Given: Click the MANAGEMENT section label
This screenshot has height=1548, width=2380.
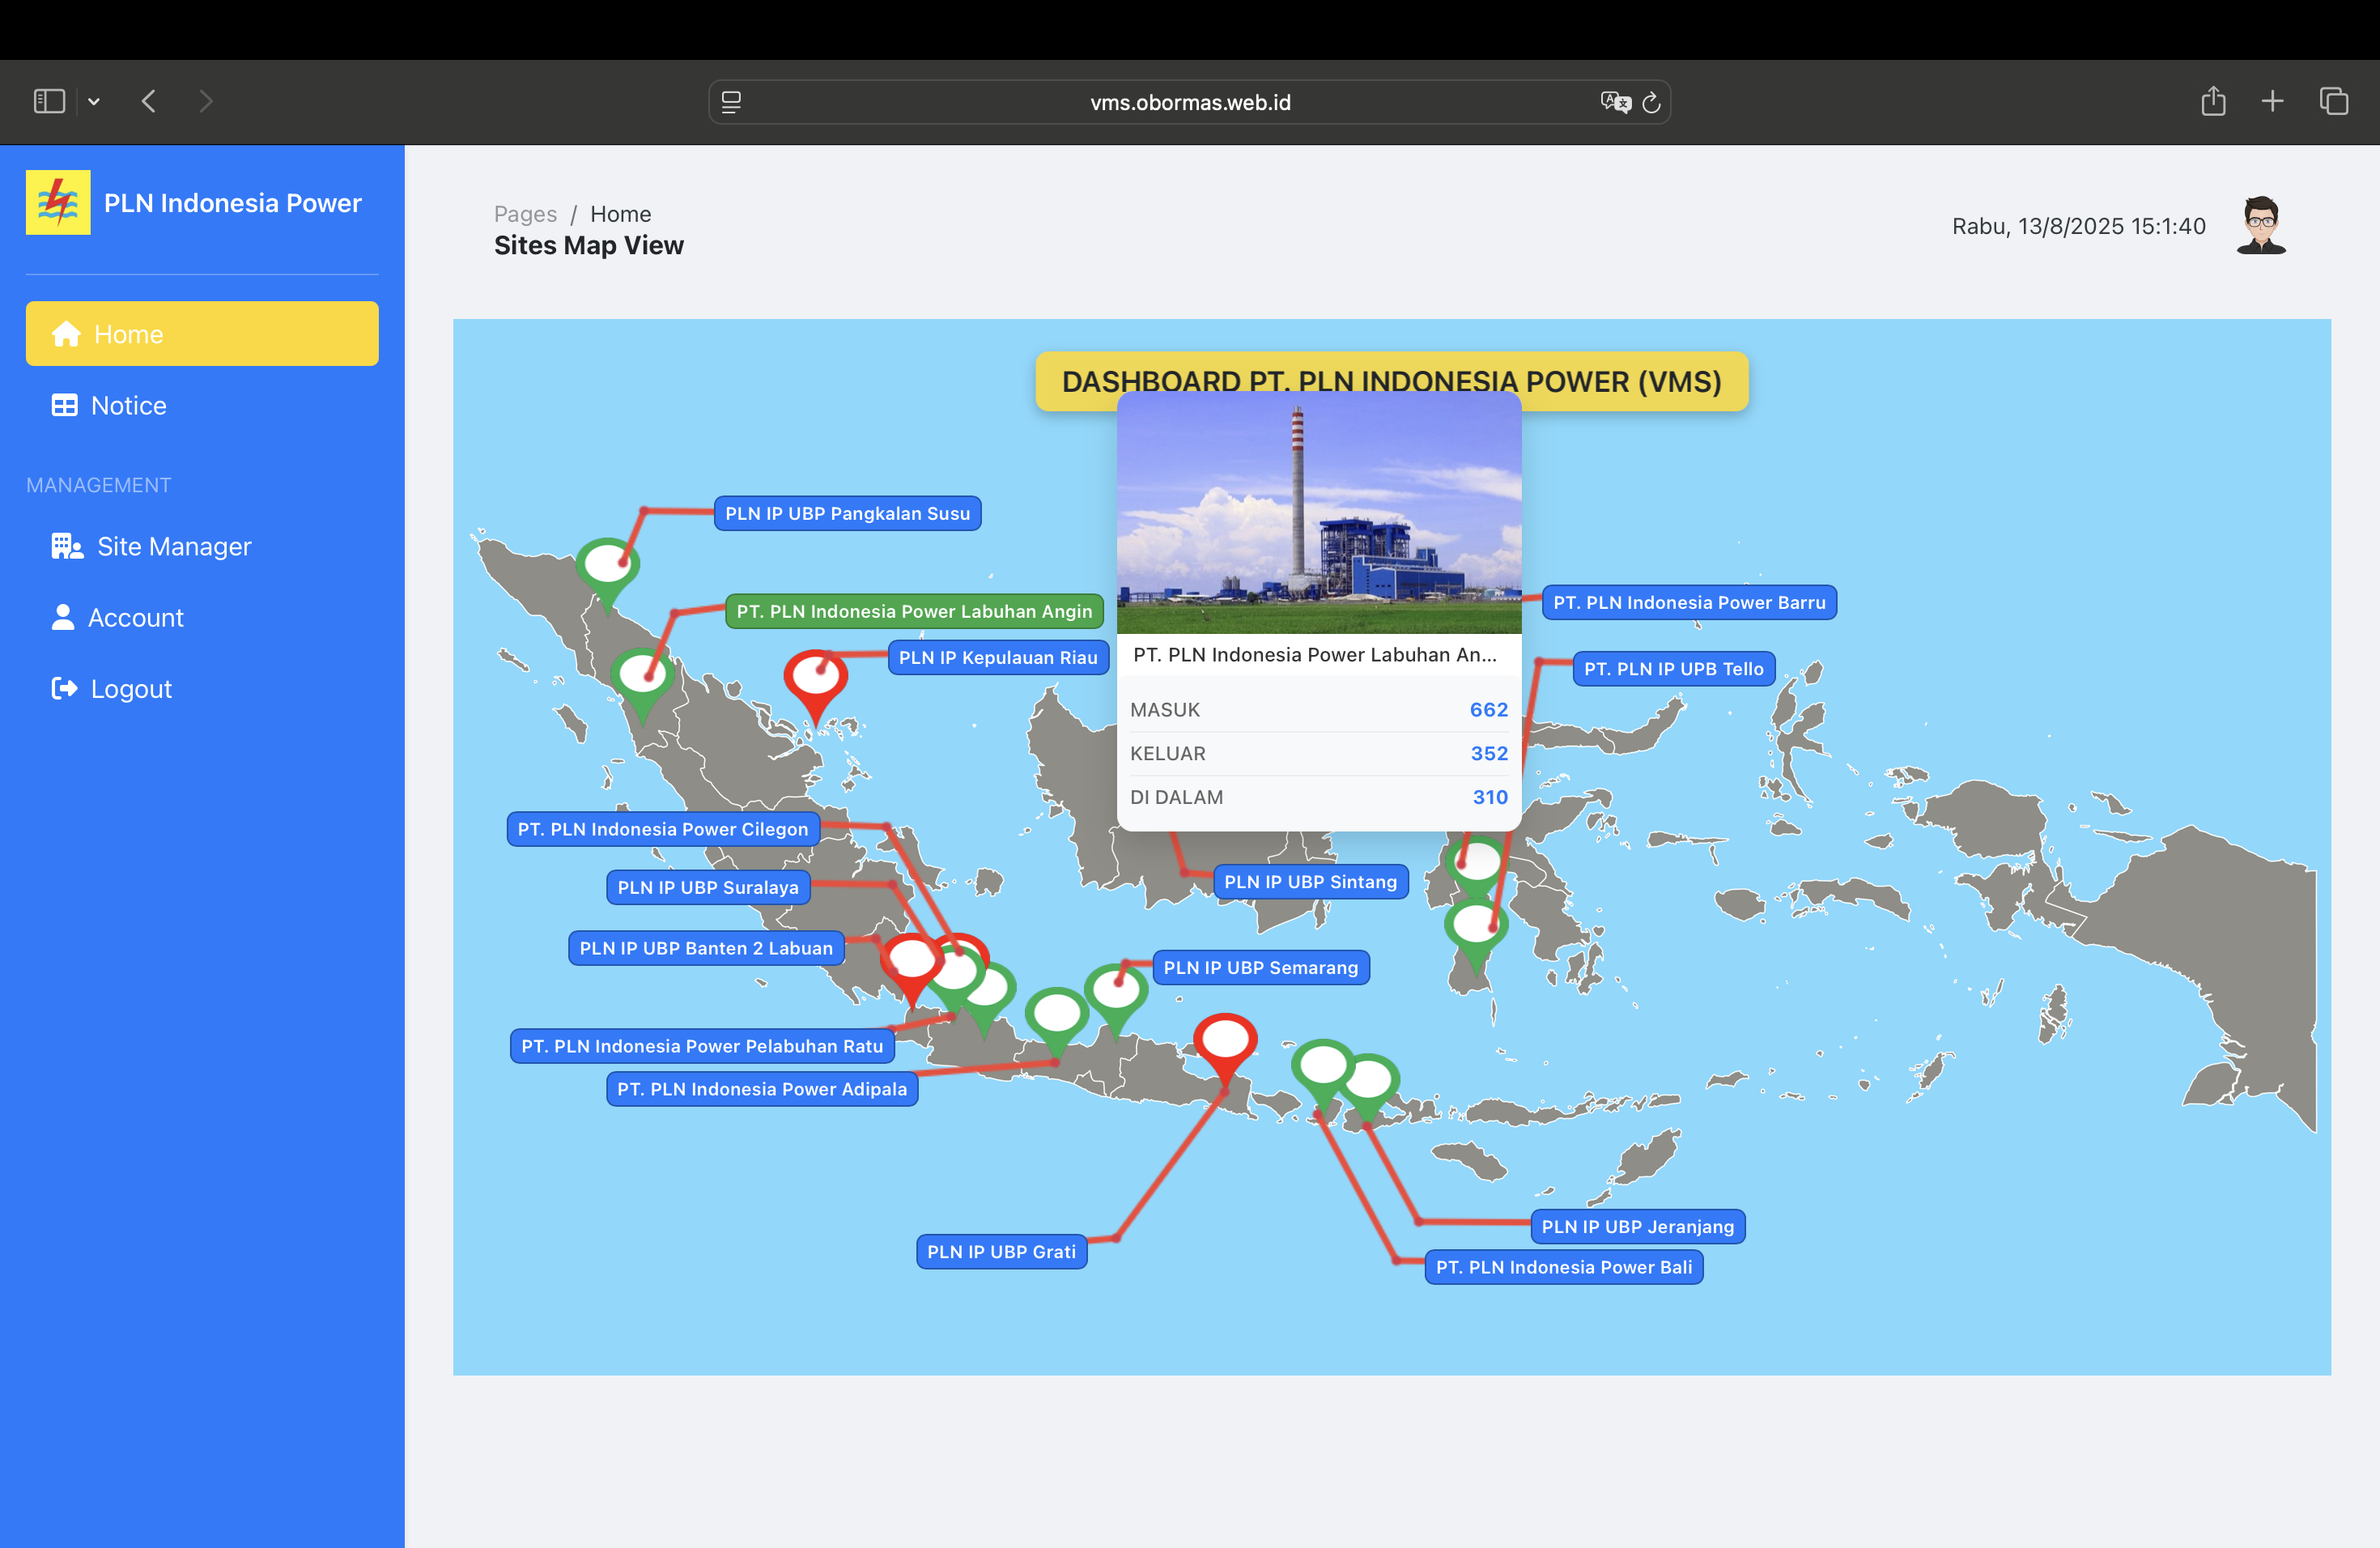Looking at the screenshot, I should point(99,485).
